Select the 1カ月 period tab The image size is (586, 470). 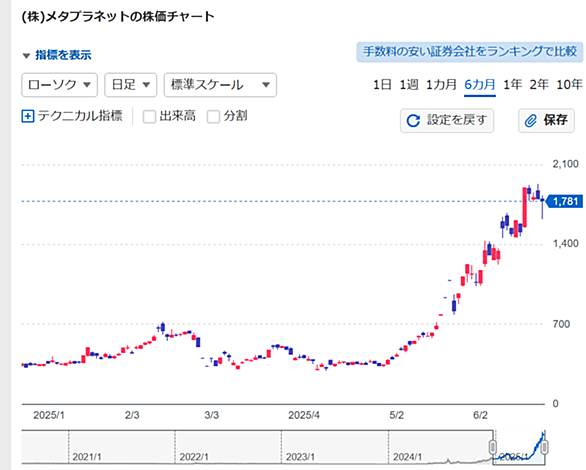(x=441, y=85)
